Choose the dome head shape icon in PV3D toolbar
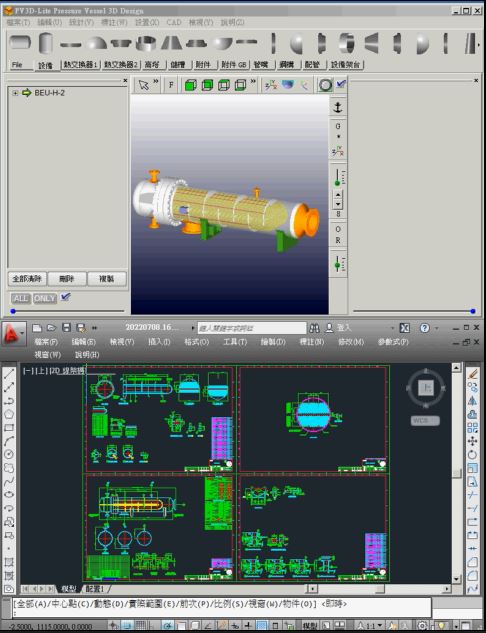Image resolution: width=486 pixels, height=633 pixels. tap(97, 43)
